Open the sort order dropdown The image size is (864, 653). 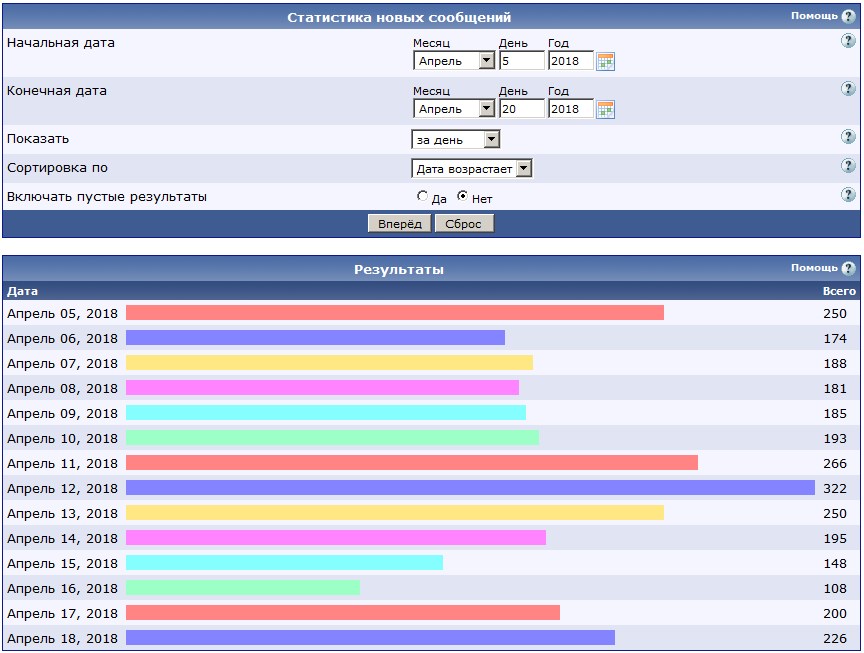pos(472,169)
